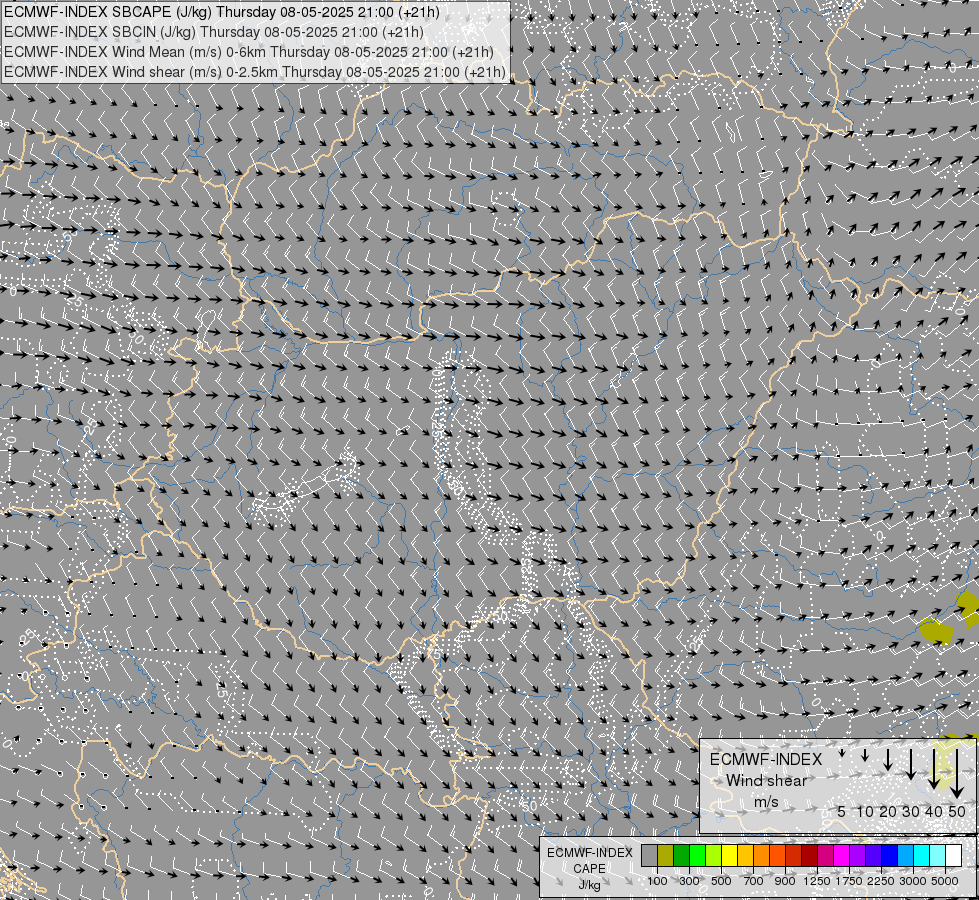Click the 30 m/s wind shear legend arrow
Screen dimensions: 979x900
pyautogui.click(x=911, y=764)
